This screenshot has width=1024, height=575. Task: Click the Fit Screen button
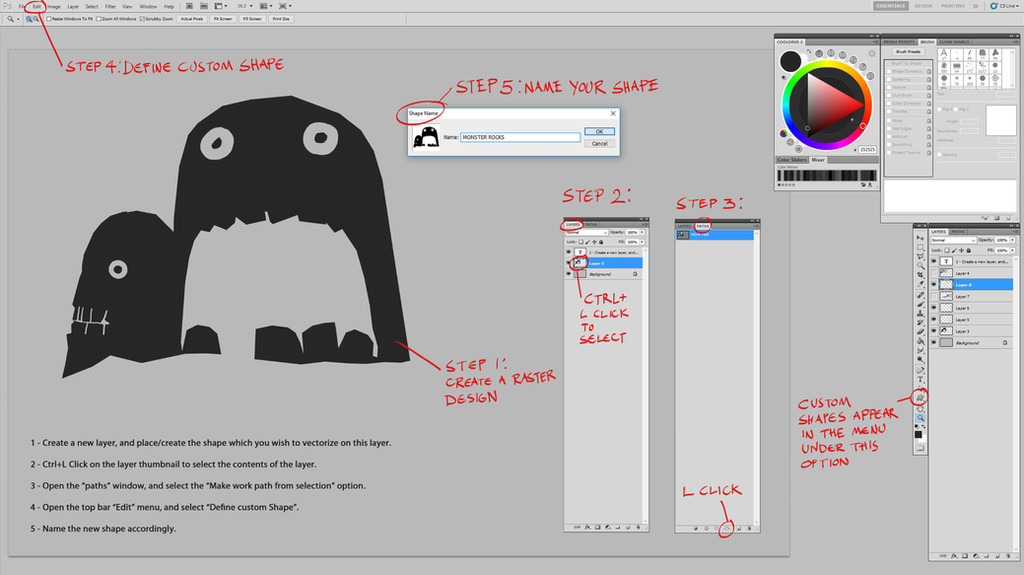[x=223, y=19]
